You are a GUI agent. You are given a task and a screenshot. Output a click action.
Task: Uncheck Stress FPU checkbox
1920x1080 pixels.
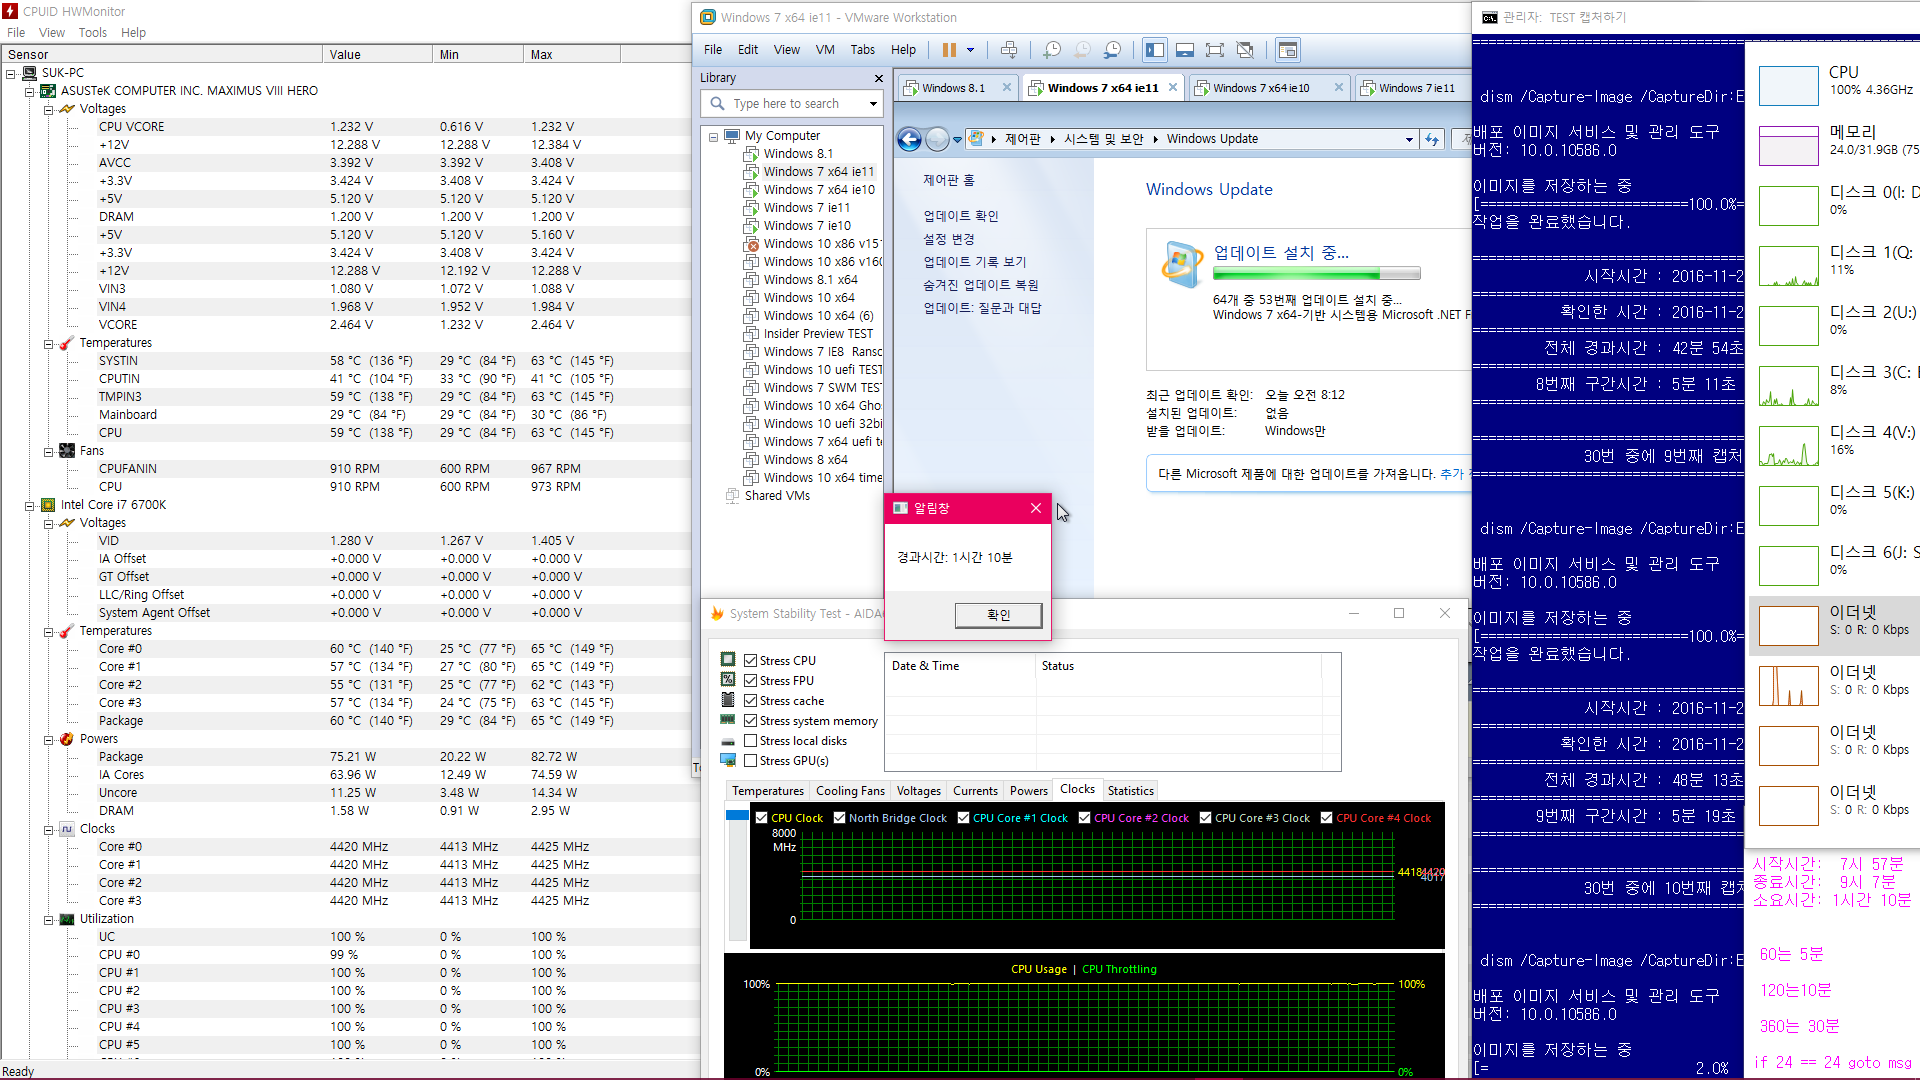coord(750,680)
